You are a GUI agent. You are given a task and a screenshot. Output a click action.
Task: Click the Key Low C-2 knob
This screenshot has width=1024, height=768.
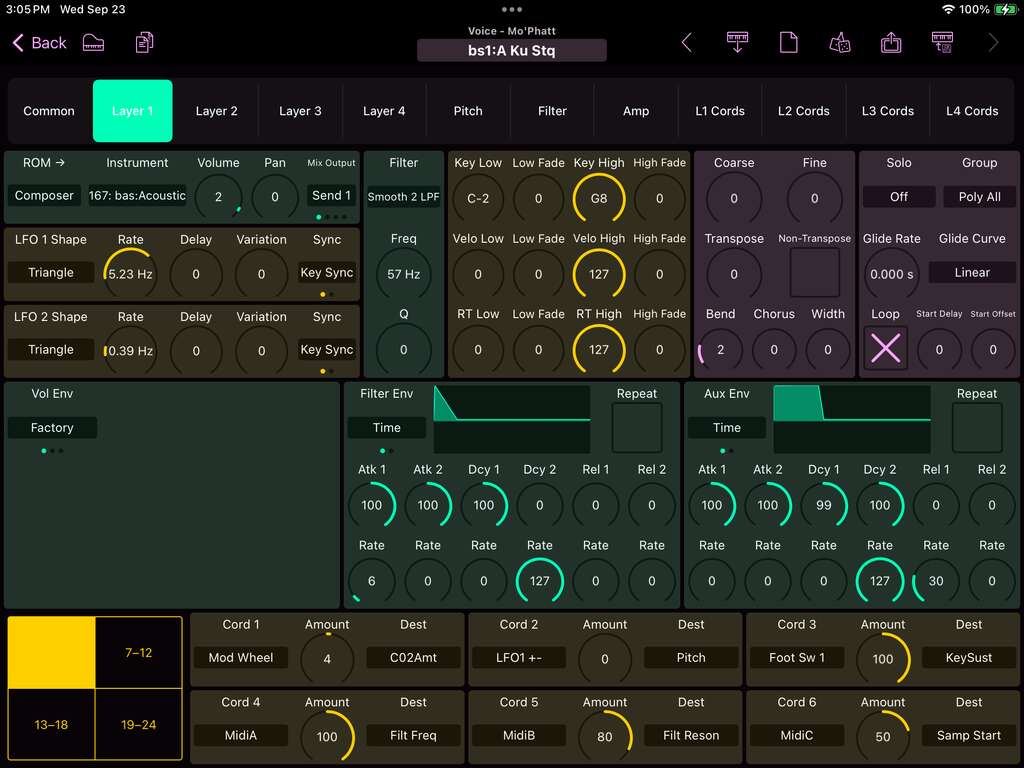[x=477, y=198]
